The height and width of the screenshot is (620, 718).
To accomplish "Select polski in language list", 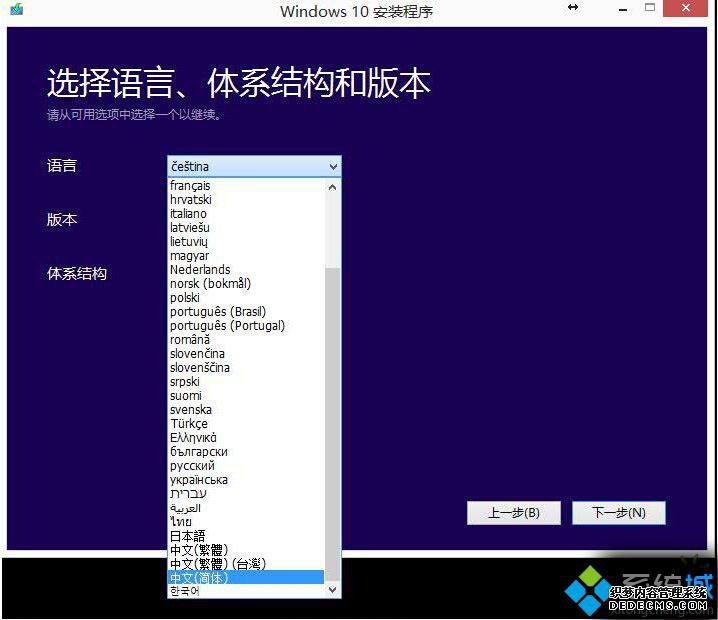I will [247, 298].
